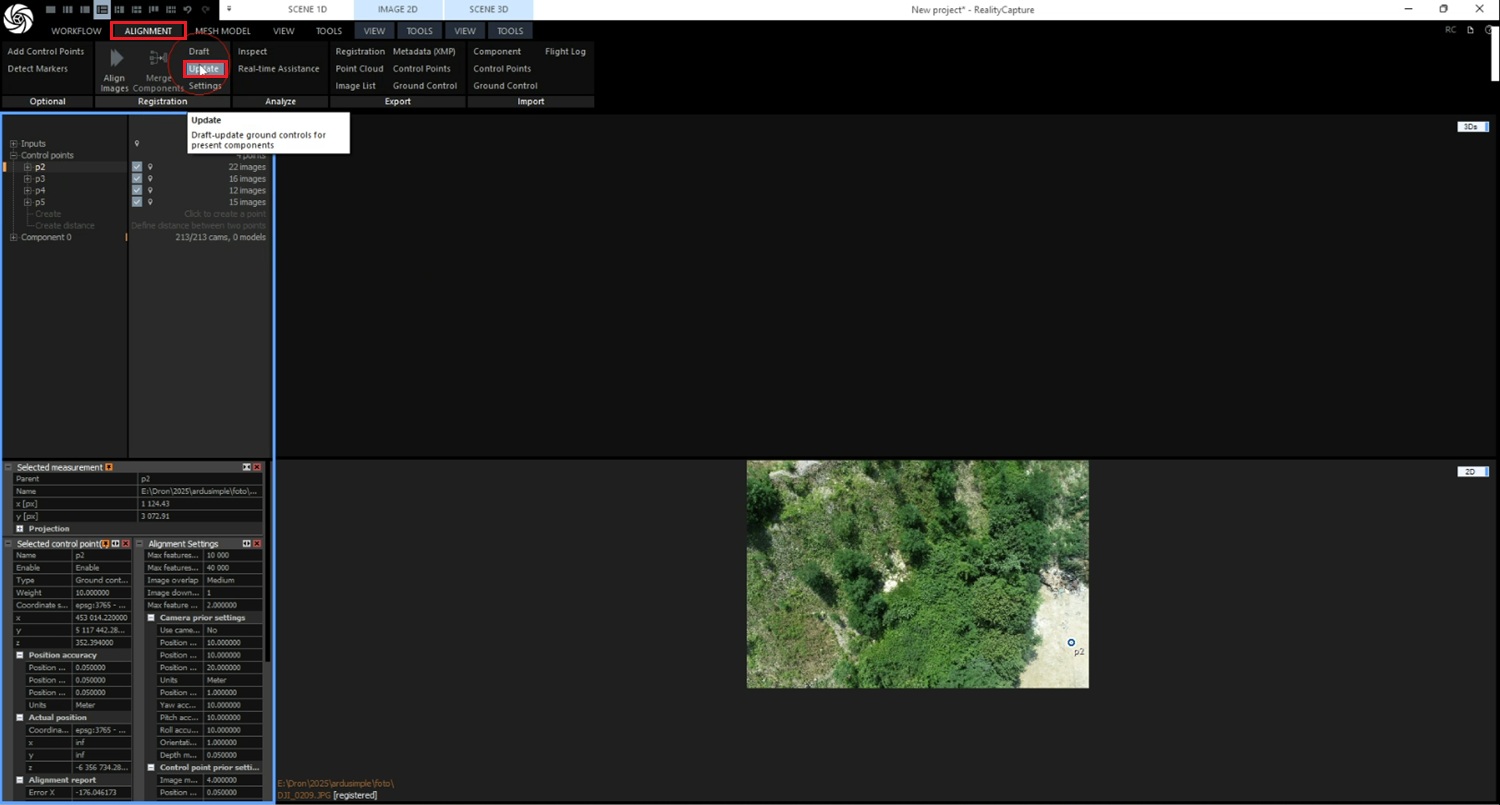Click the Align Images arrow icon
The height and width of the screenshot is (805, 1500).
(116, 59)
